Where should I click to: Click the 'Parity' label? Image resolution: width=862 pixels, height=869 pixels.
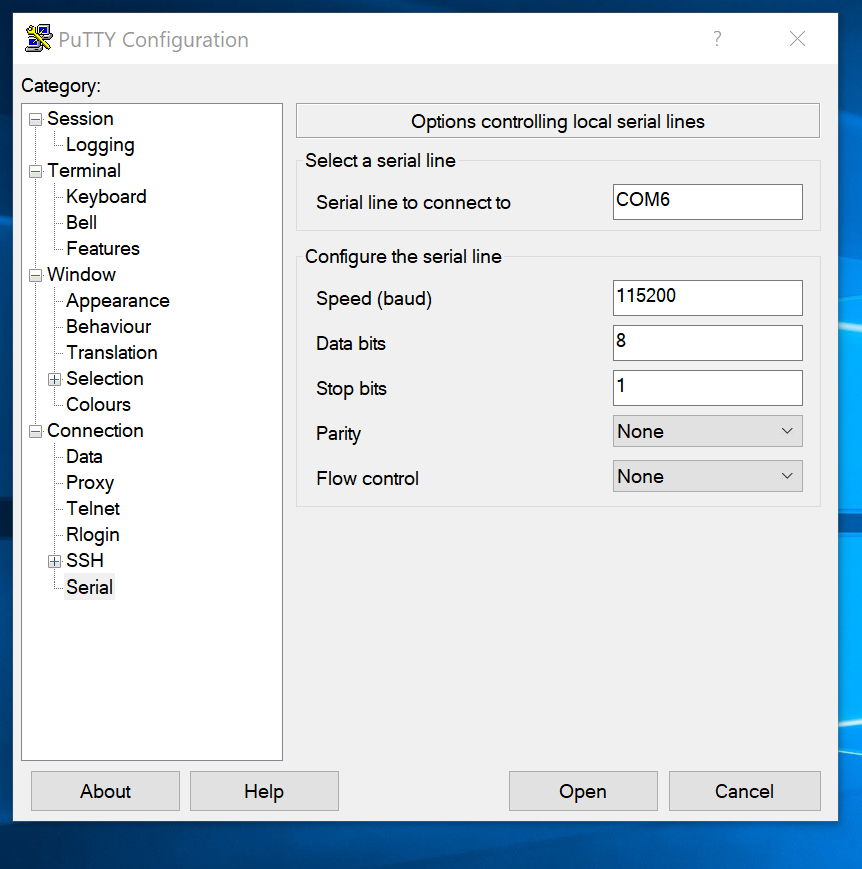coord(338,434)
